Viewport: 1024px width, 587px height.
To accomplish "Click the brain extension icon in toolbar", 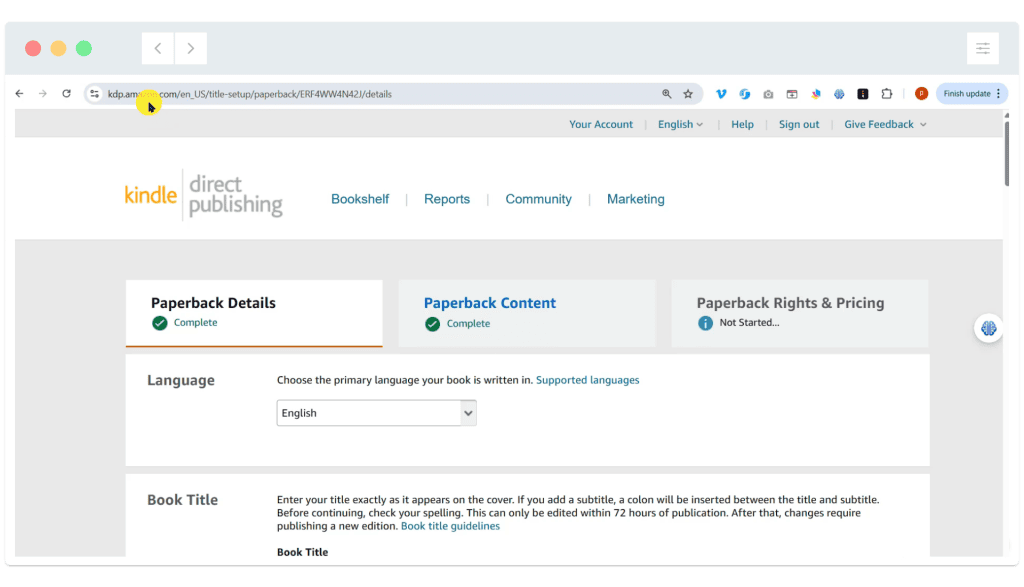I will (x=839, y=94).
